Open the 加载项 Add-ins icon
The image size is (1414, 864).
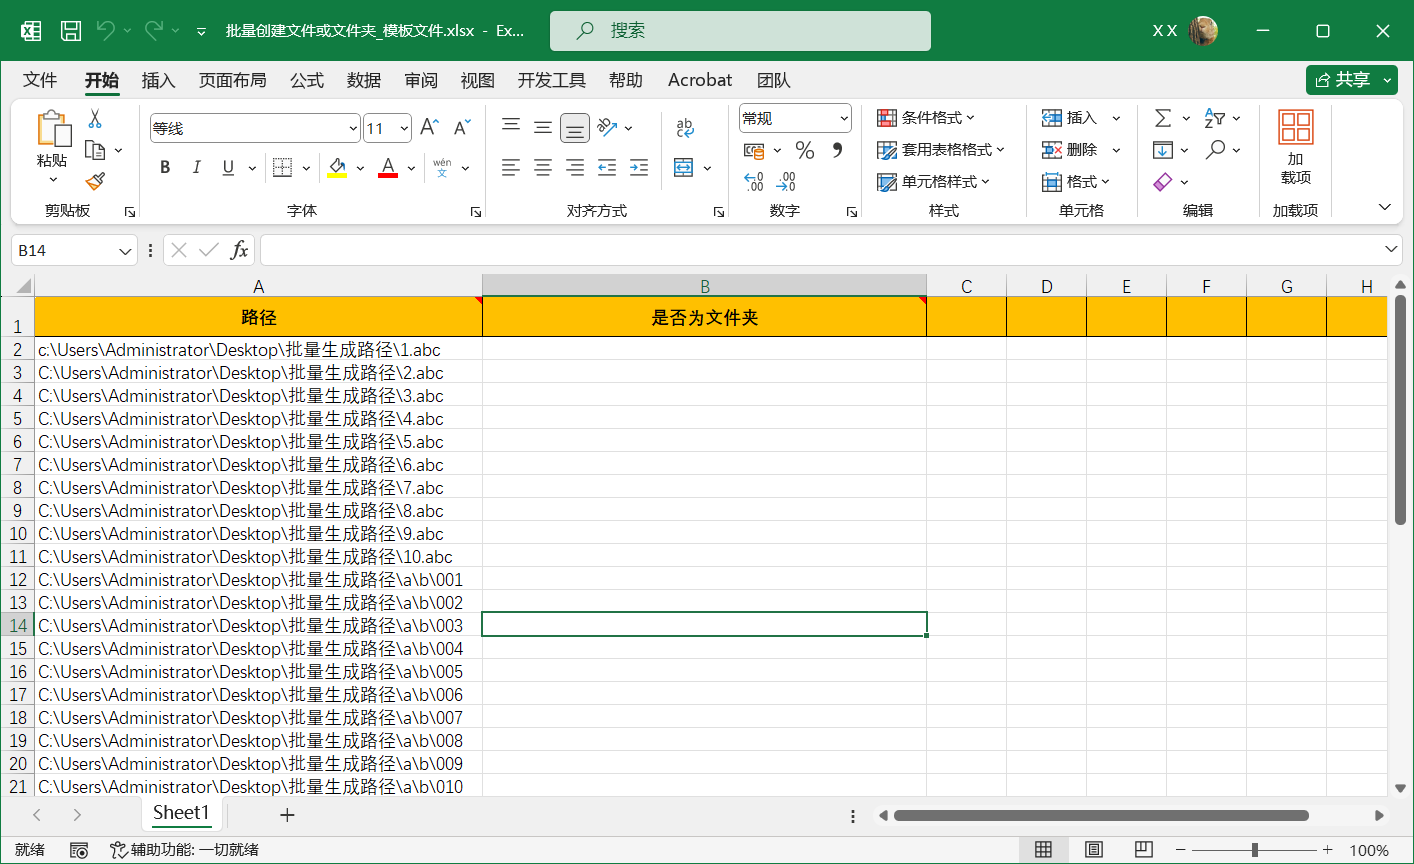[1296, 149]
